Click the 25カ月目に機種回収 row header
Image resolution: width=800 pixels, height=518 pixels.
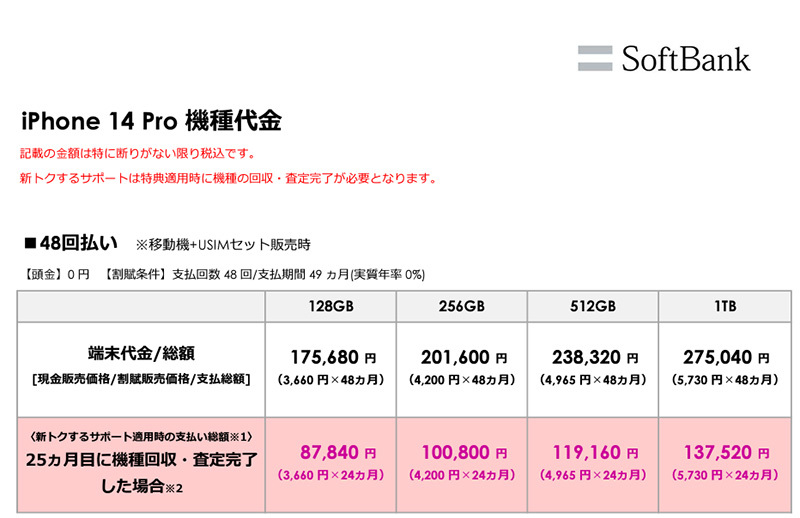pyautogui.click(x=141, y=460)
